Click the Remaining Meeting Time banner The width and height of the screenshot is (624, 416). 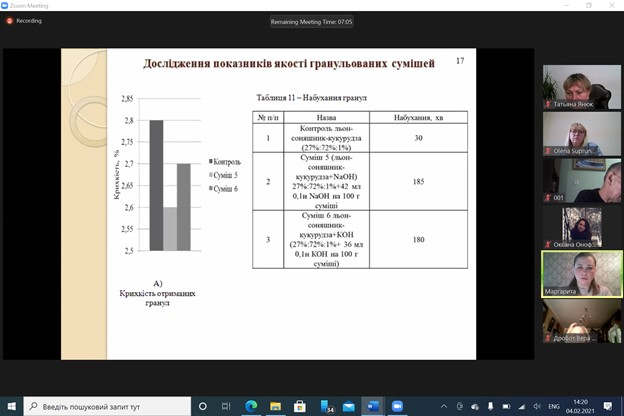click(311, 21)
